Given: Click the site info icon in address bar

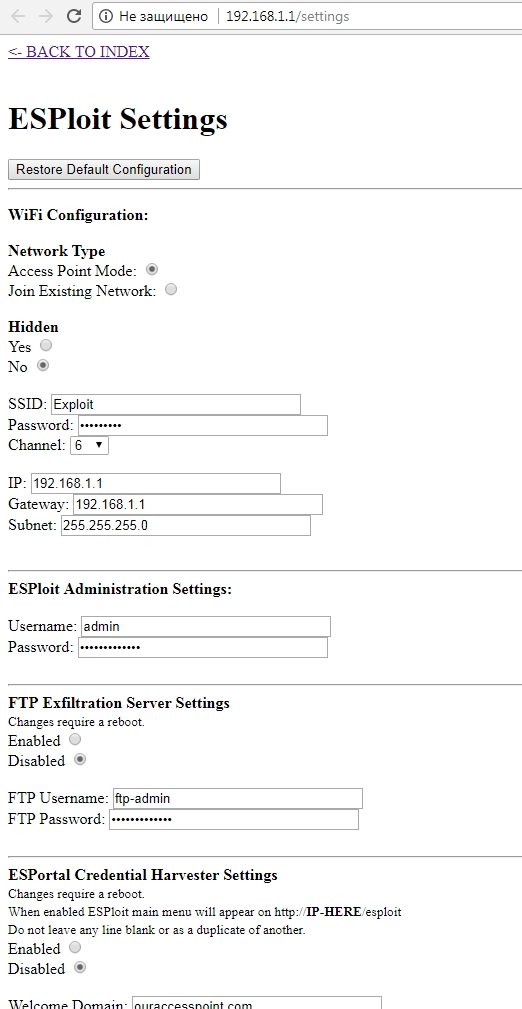Looking at the screenshot, I should pyautogui.click(x=106, y=16).
